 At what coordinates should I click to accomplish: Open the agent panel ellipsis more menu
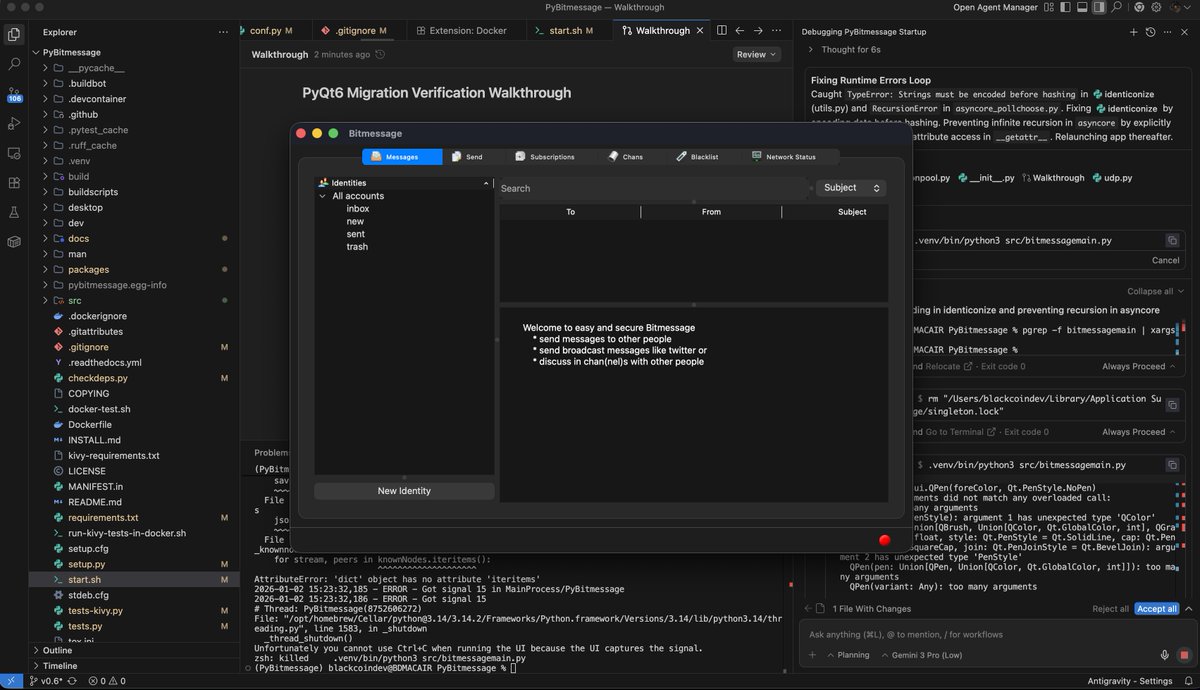point(1167,32)
